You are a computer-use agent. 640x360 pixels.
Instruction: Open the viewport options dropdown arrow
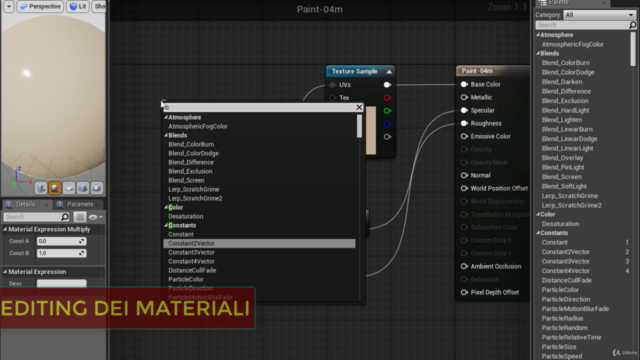9,7
